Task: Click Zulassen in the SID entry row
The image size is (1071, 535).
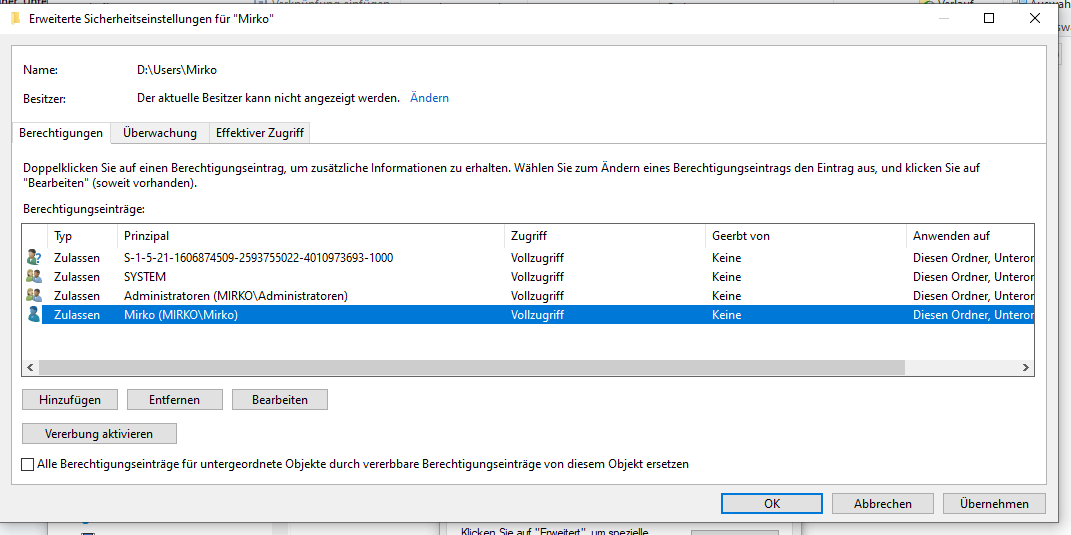Action: [77, 258]
